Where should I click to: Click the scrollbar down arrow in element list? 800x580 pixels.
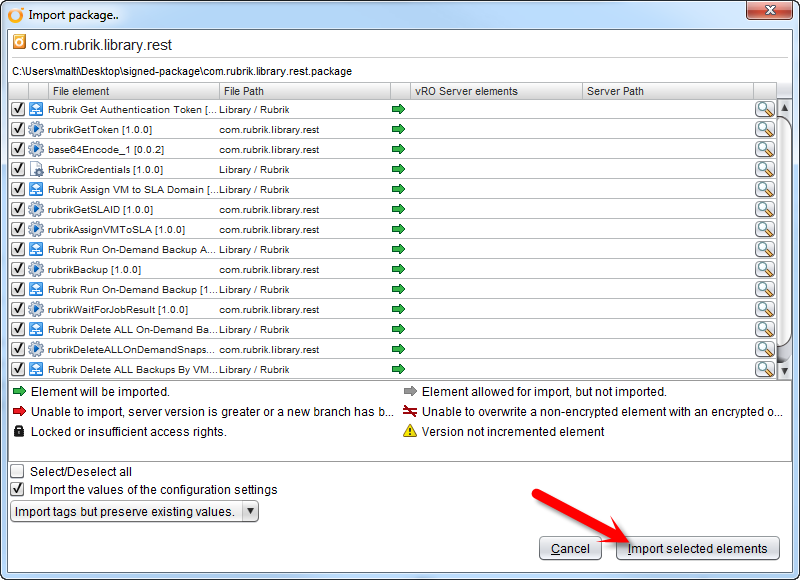784,371
